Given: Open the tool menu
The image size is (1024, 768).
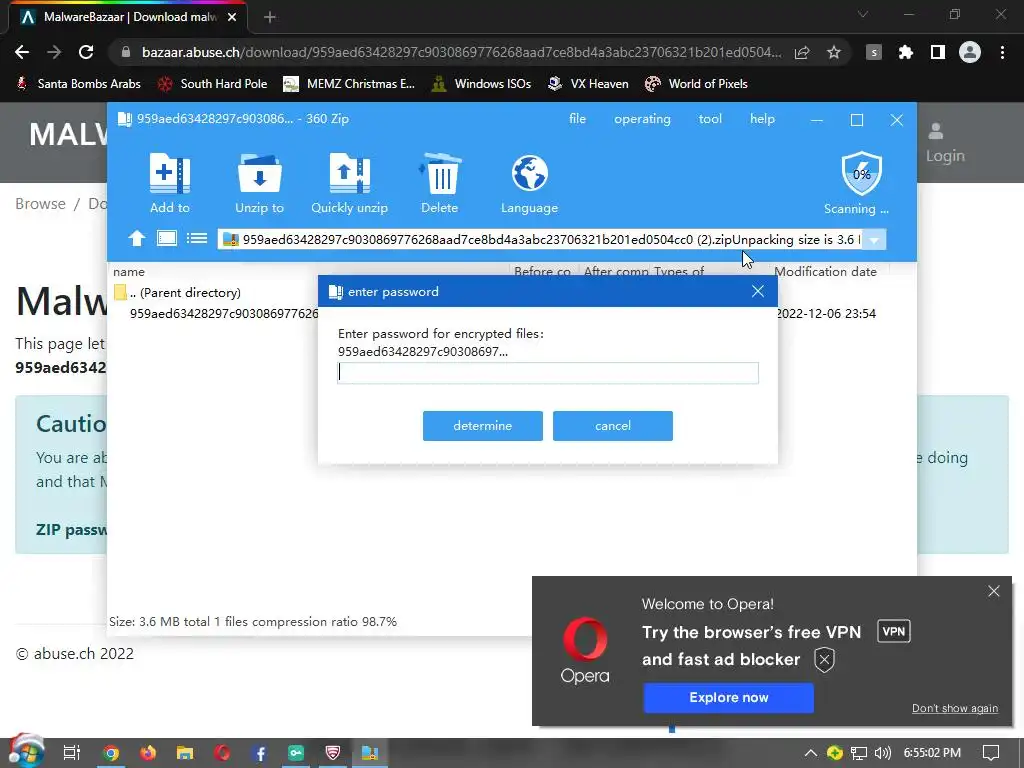Looking at the screenshot, I should (710, 119).
